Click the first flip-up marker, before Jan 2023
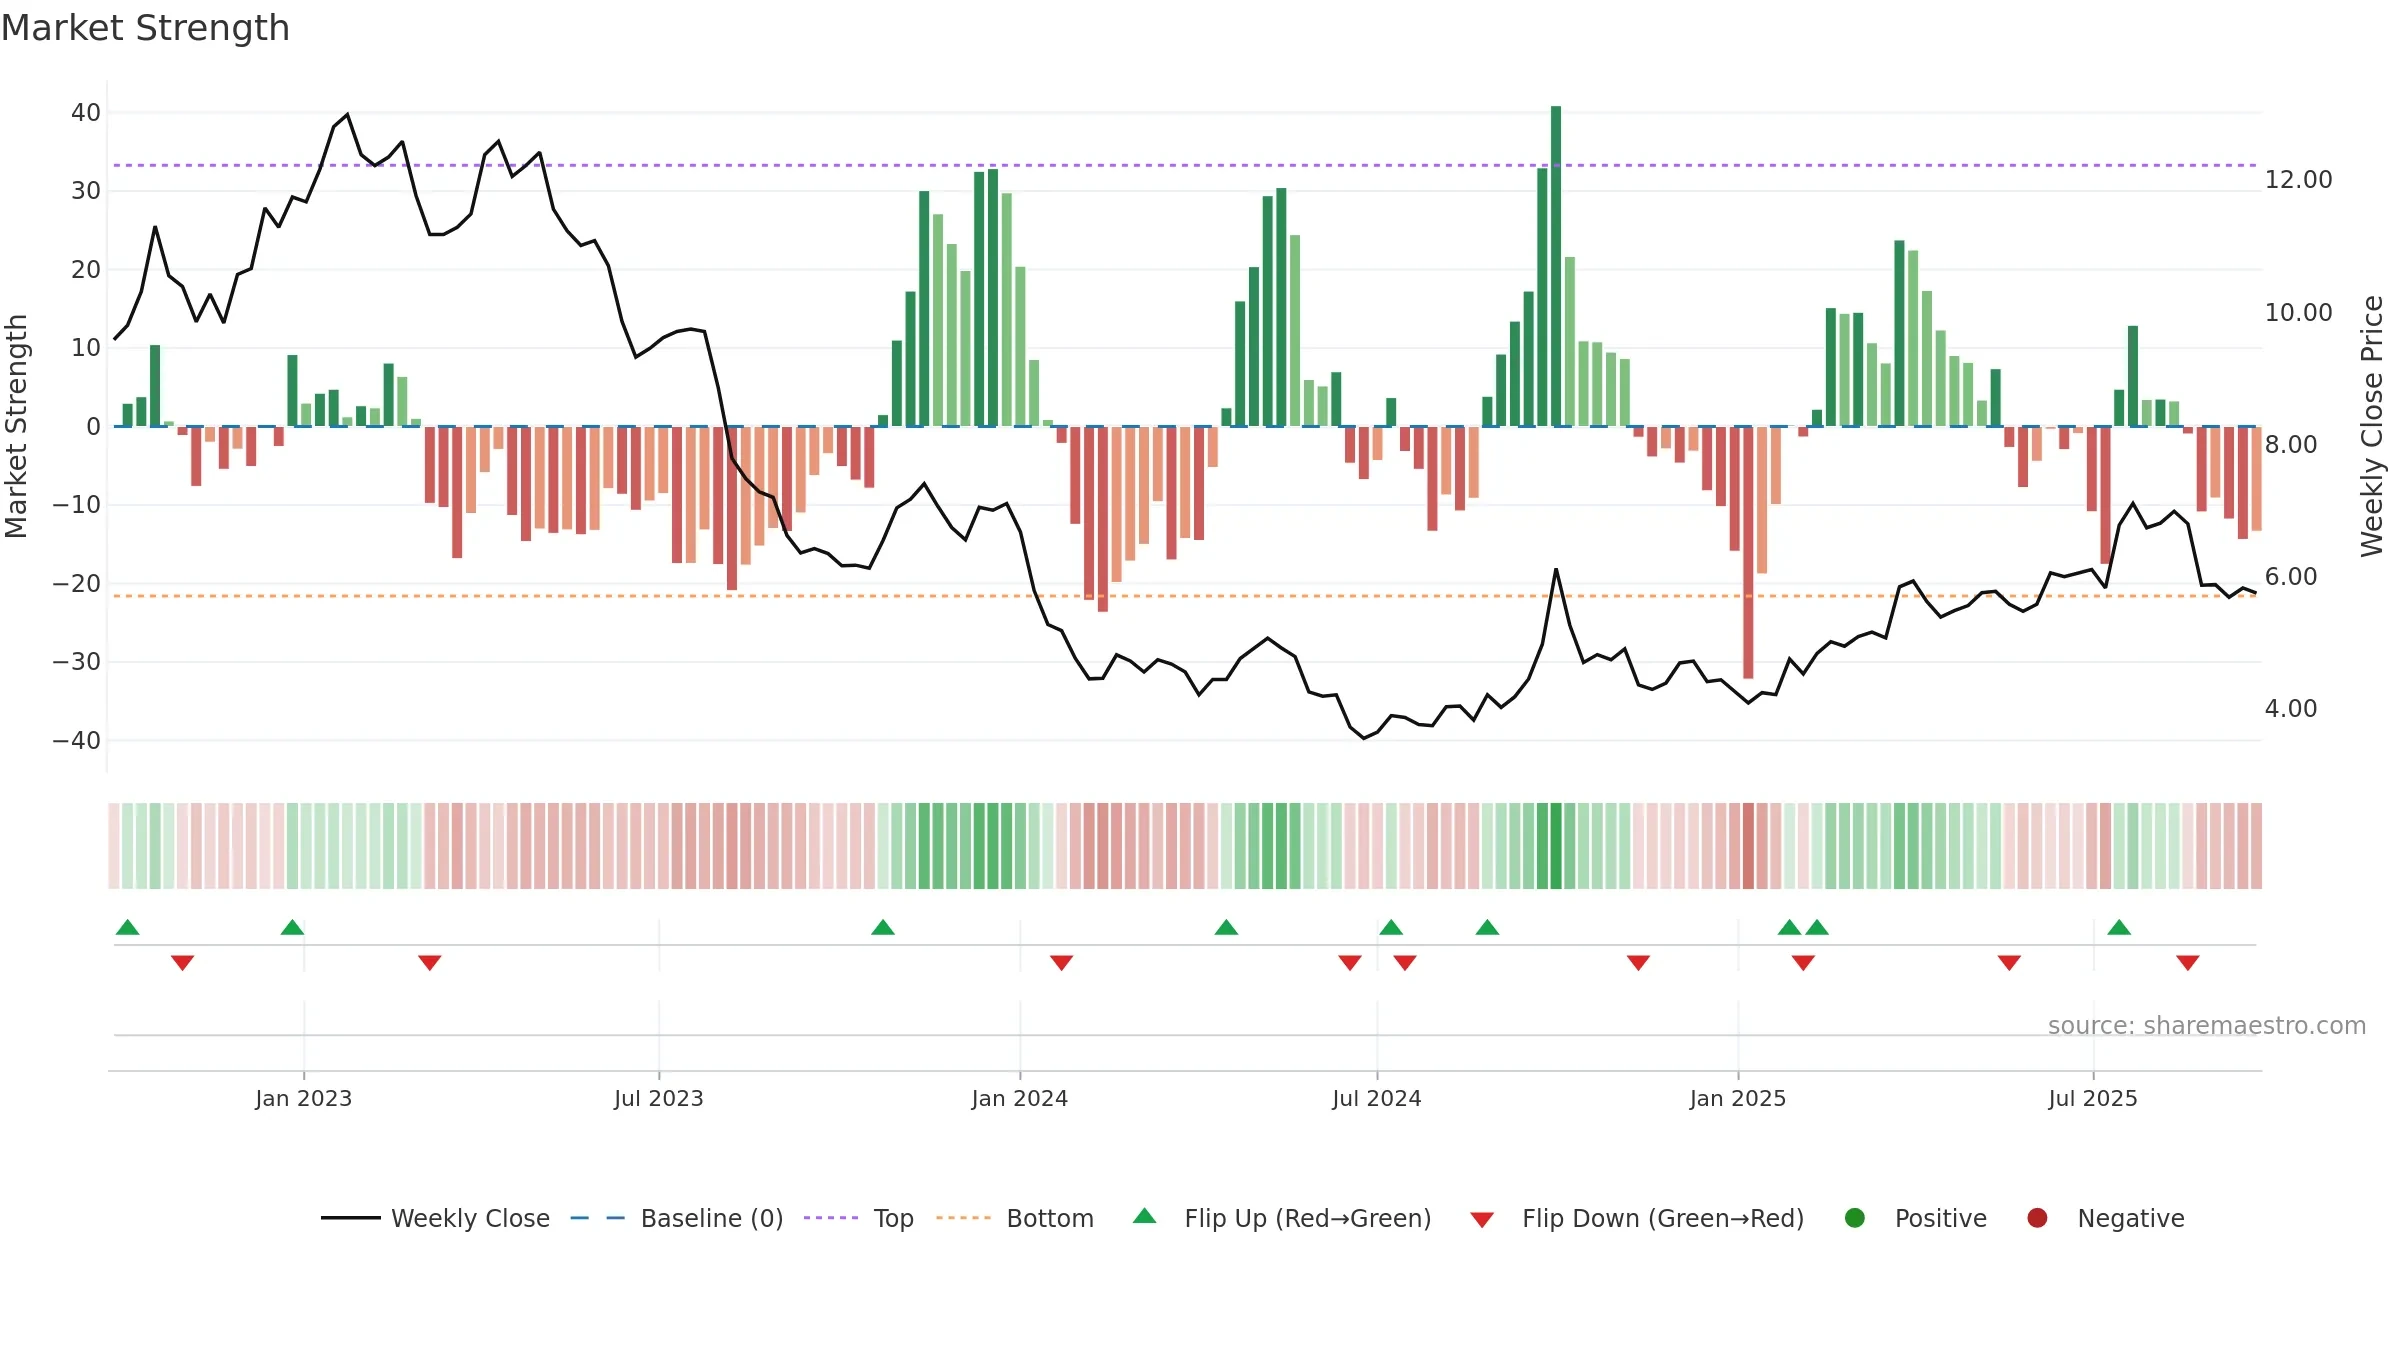Screen dimensions: 2400x1350 (x=128, y=927)
